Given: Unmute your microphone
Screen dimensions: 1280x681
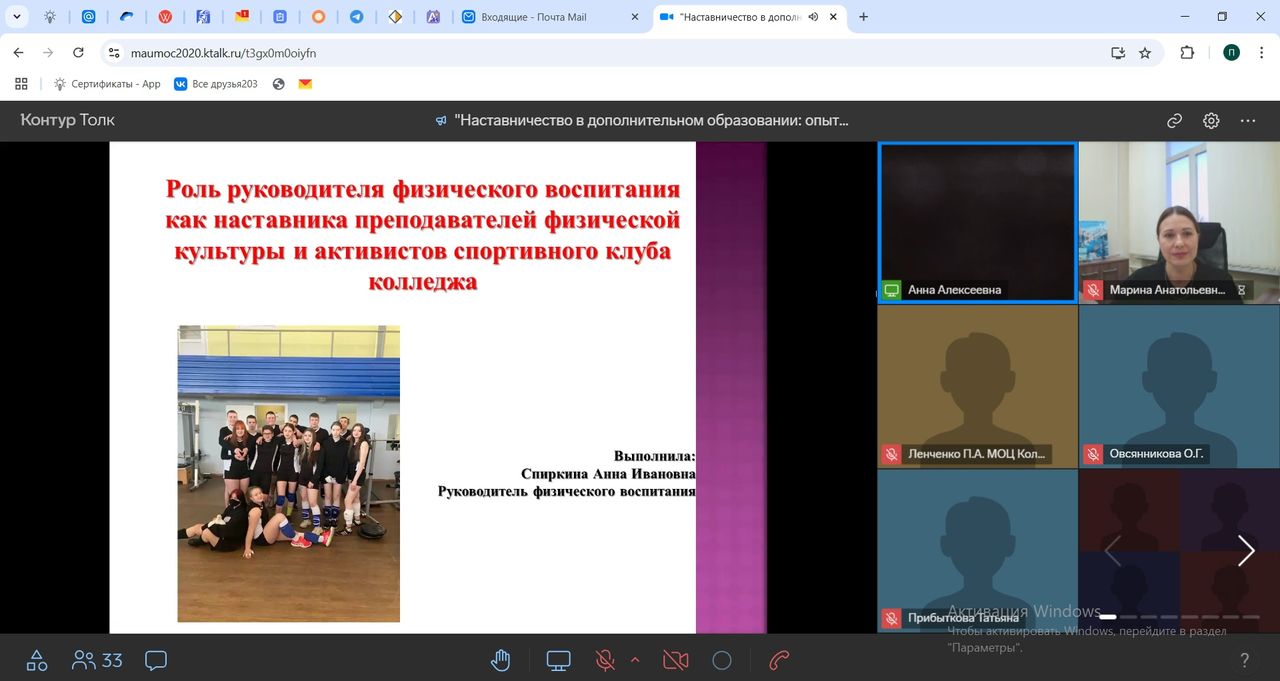Looking at the screenshot, I should tap(605, 660).
